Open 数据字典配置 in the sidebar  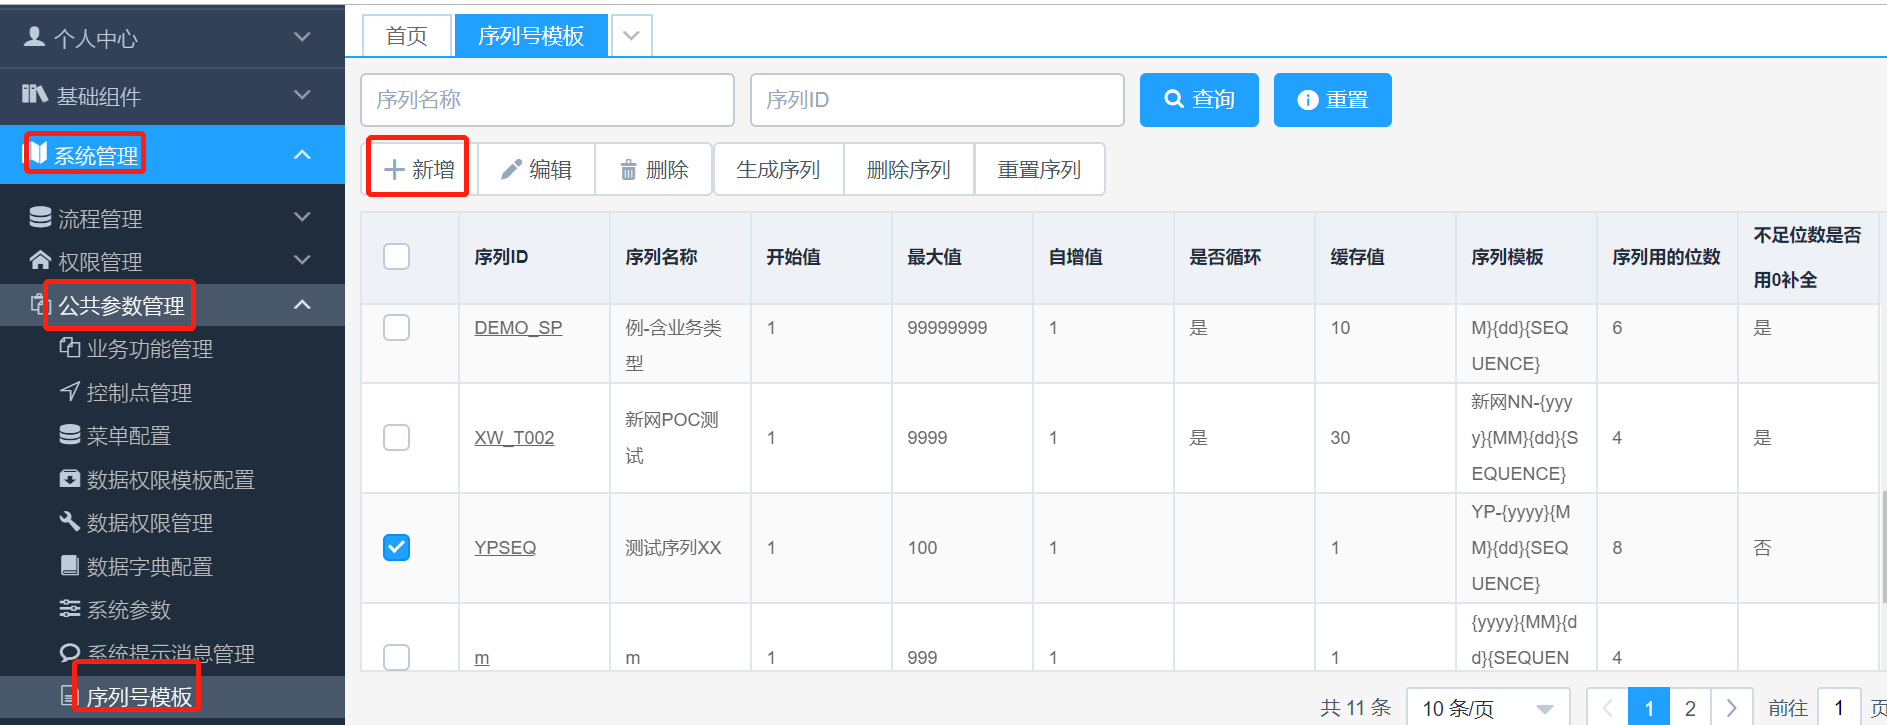click(x=149, y=567)
